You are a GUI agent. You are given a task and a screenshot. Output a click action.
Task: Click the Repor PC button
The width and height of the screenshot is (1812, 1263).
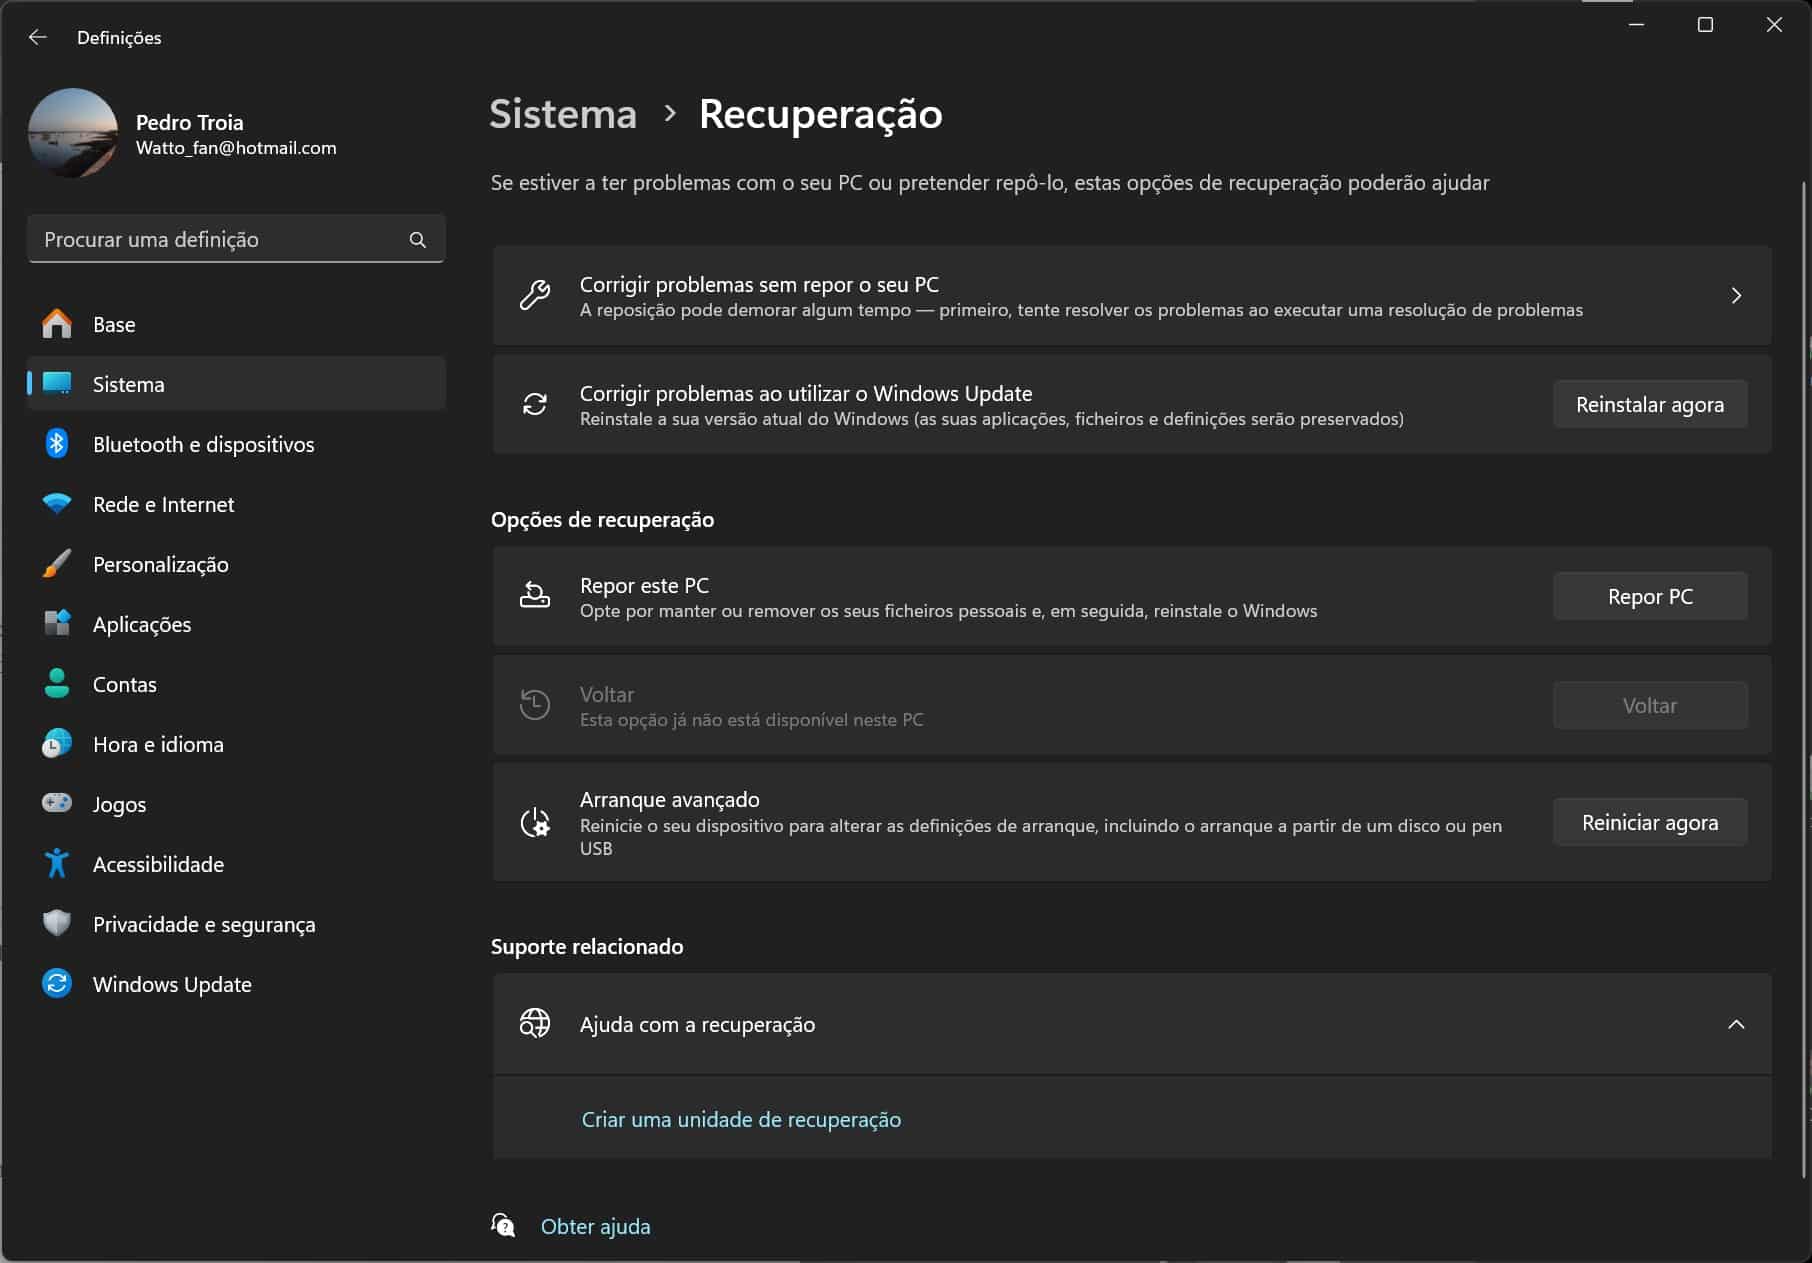tap(1649, 597)
